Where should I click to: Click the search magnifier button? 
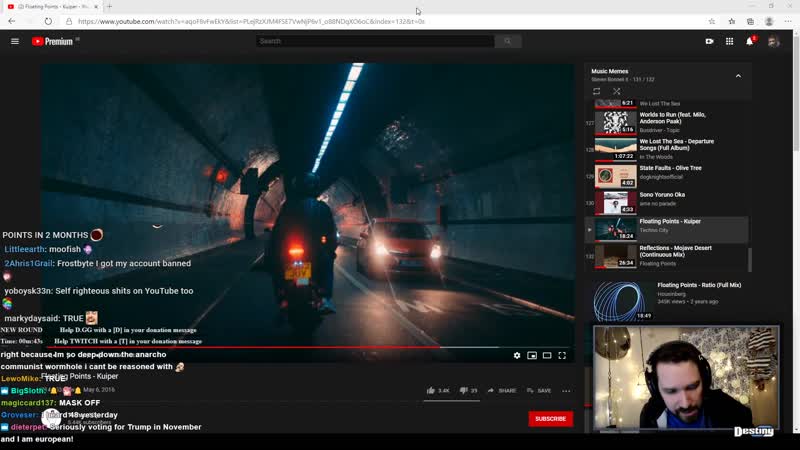(x=508, y=41)
